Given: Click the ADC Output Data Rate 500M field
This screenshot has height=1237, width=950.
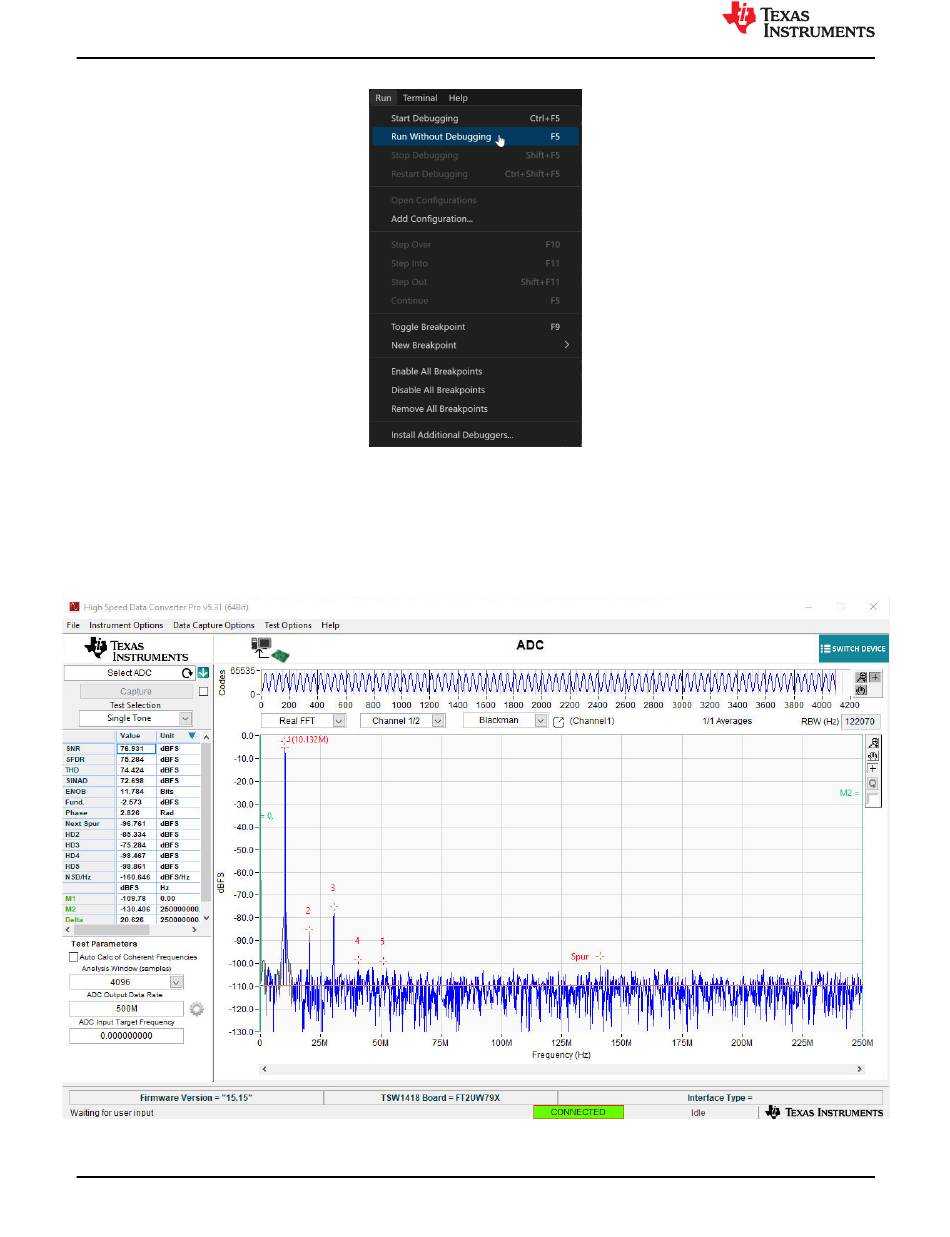Looking at the screenshot, I should [126, 1009].
